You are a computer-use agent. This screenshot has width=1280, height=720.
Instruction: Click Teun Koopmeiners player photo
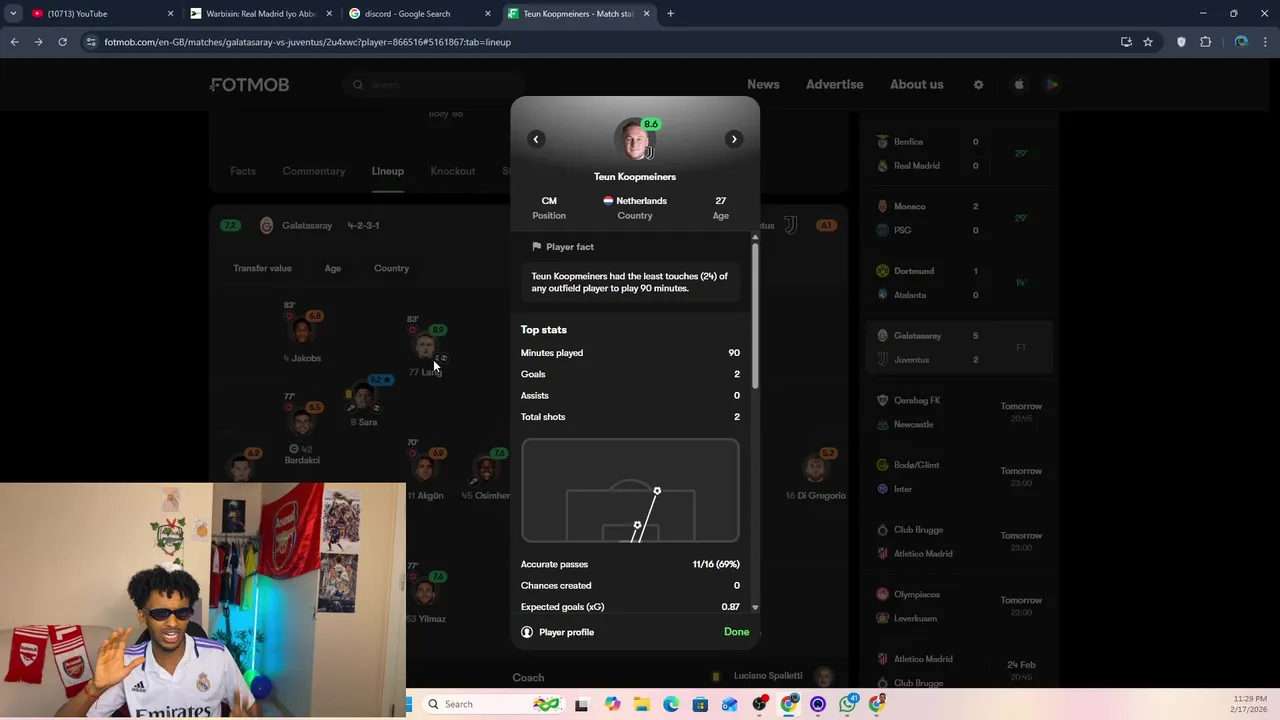[x=634, y=140]
